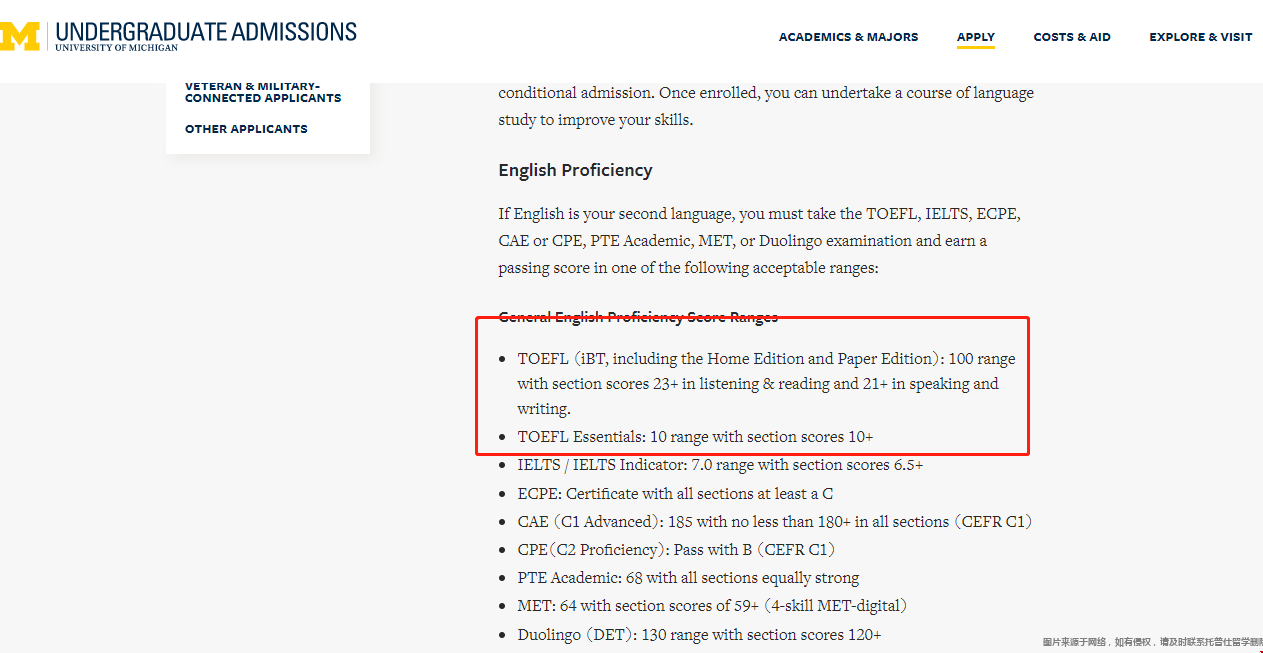Click the University of Michigan subtitle text
Screen dimensions: 1263x653
[x=116, y=47]
